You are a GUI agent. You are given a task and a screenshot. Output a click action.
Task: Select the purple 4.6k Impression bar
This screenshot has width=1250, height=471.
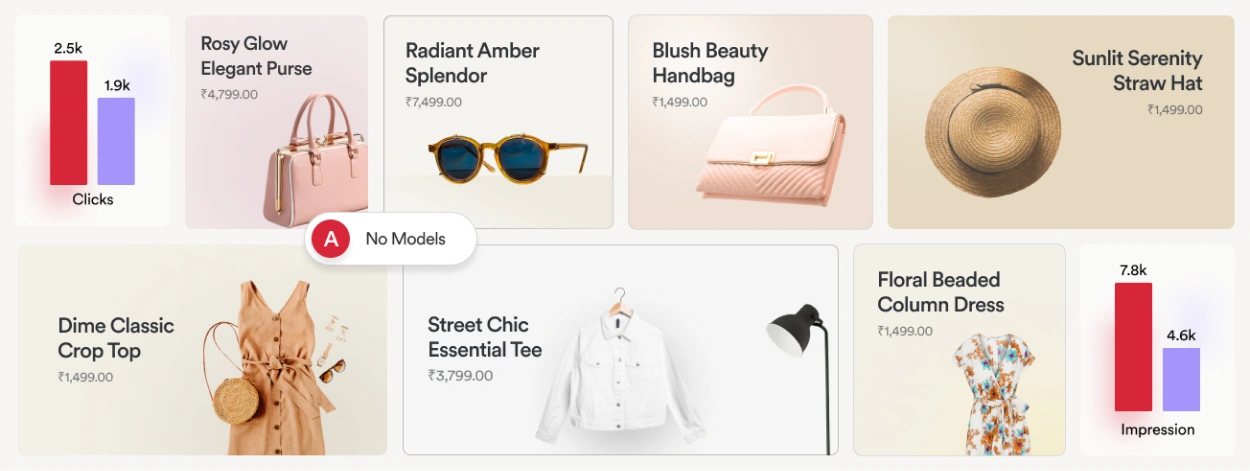(1181, 379)
